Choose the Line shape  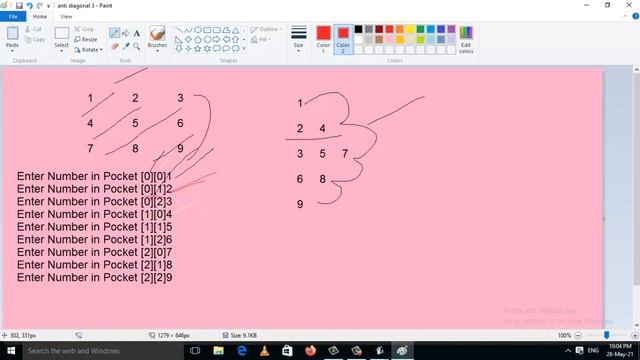click(178, 30)
